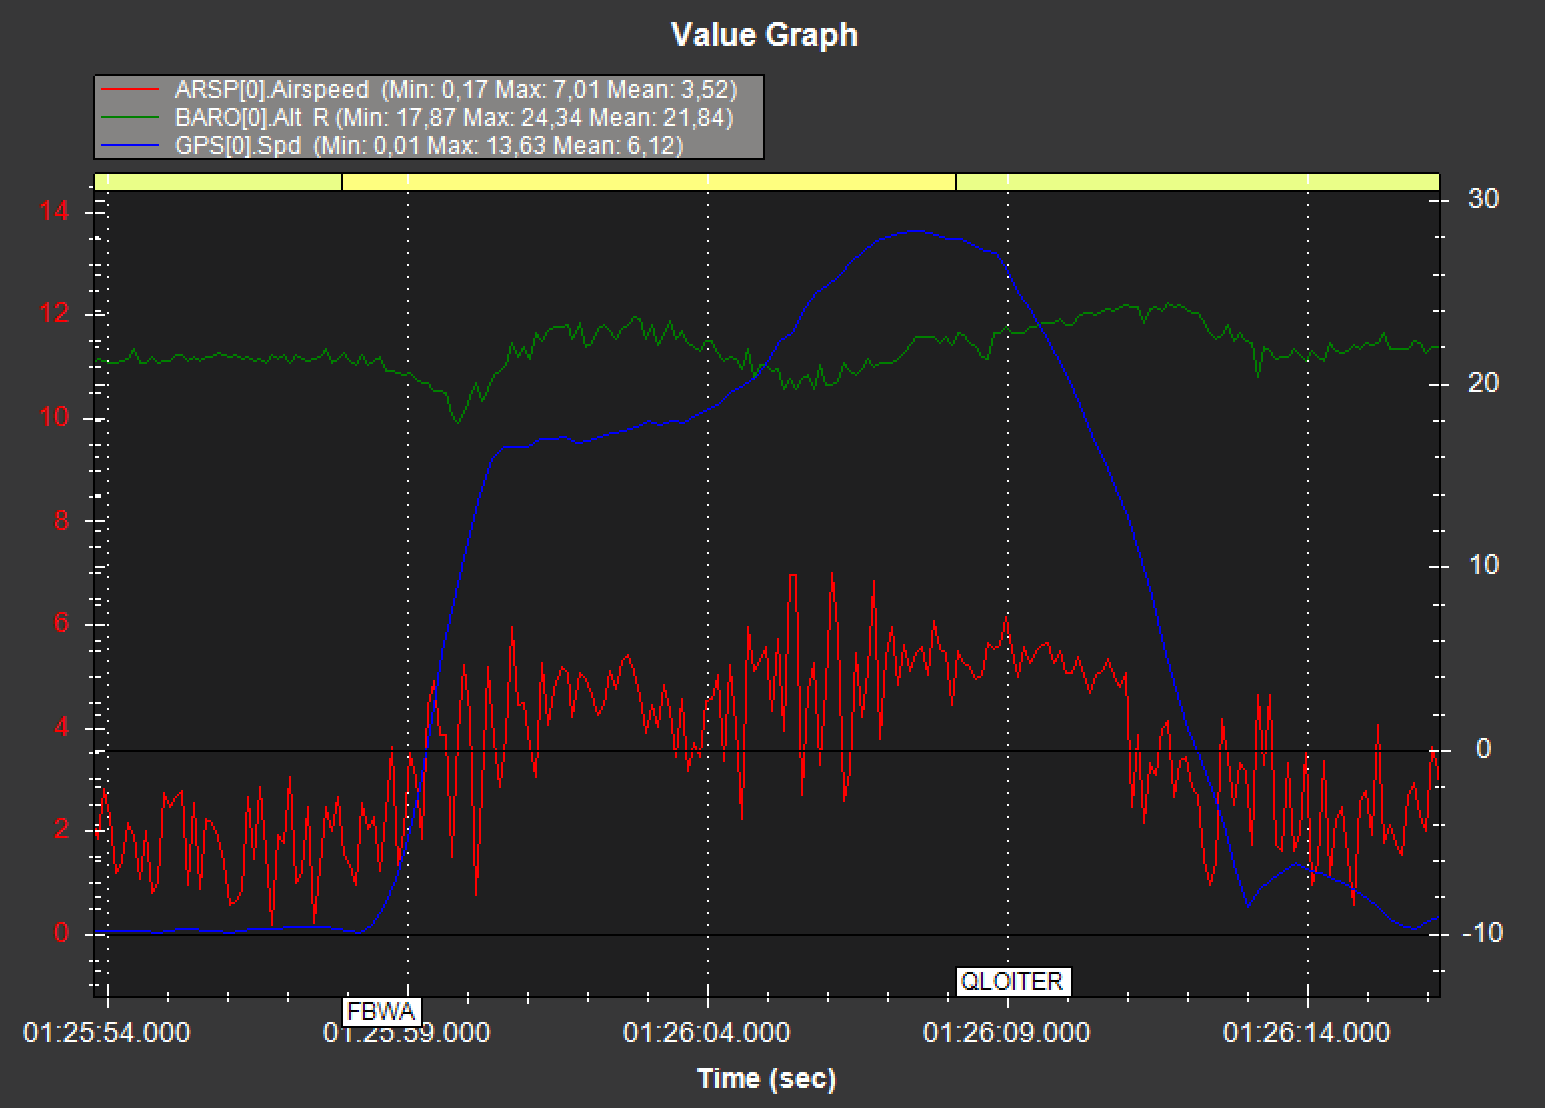Click the red ARSP Airspeed legend line
This screenshot has height=1108, width=1545.
coord(130,90)
